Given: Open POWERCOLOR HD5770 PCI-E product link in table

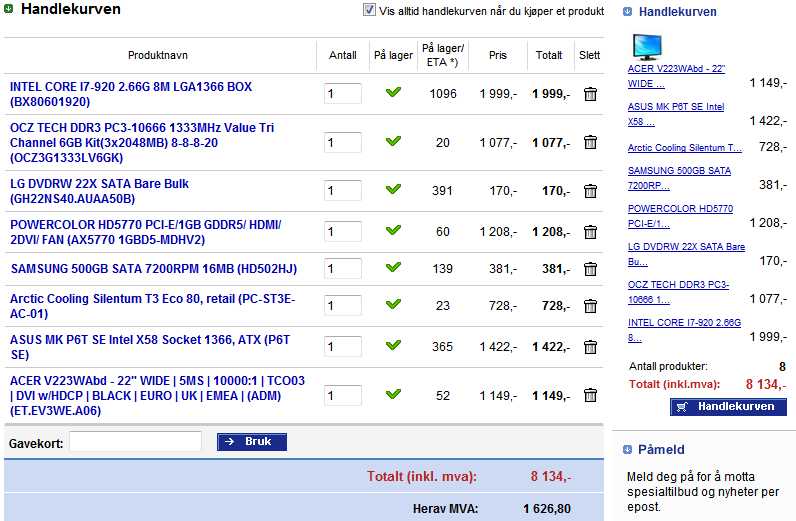Looking at the screenshot, I should 146,232.
